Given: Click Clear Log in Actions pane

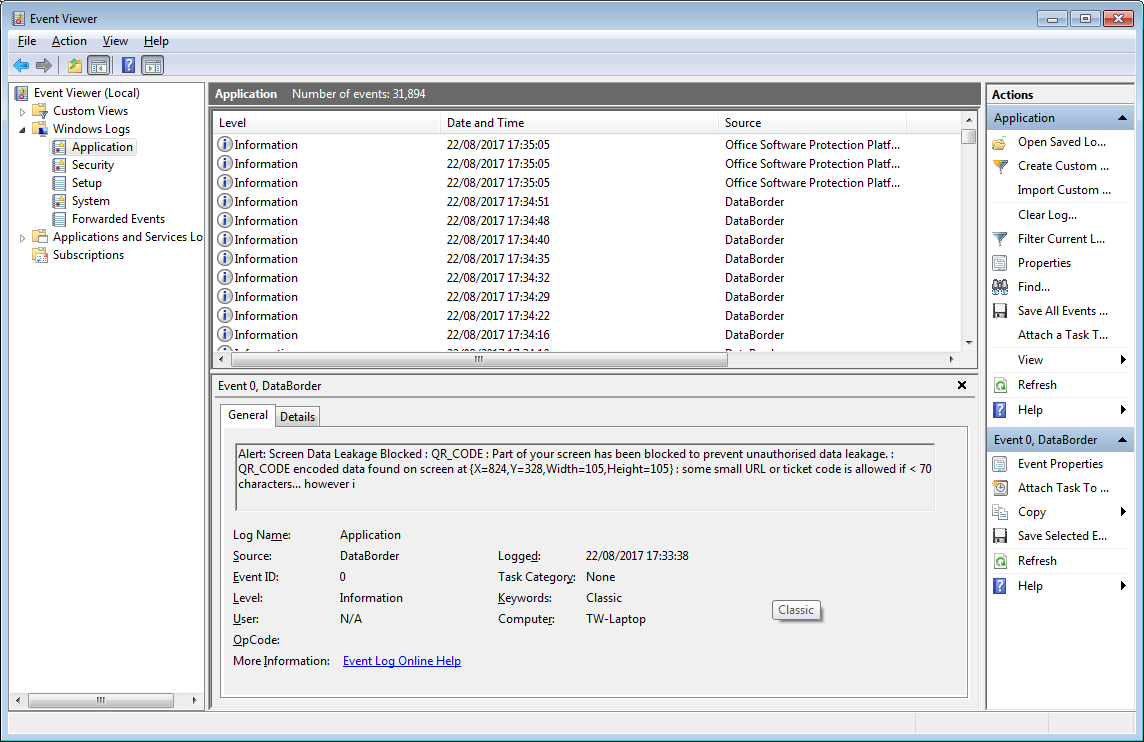Looking at the screenshot, I should tap(1047, 215).
